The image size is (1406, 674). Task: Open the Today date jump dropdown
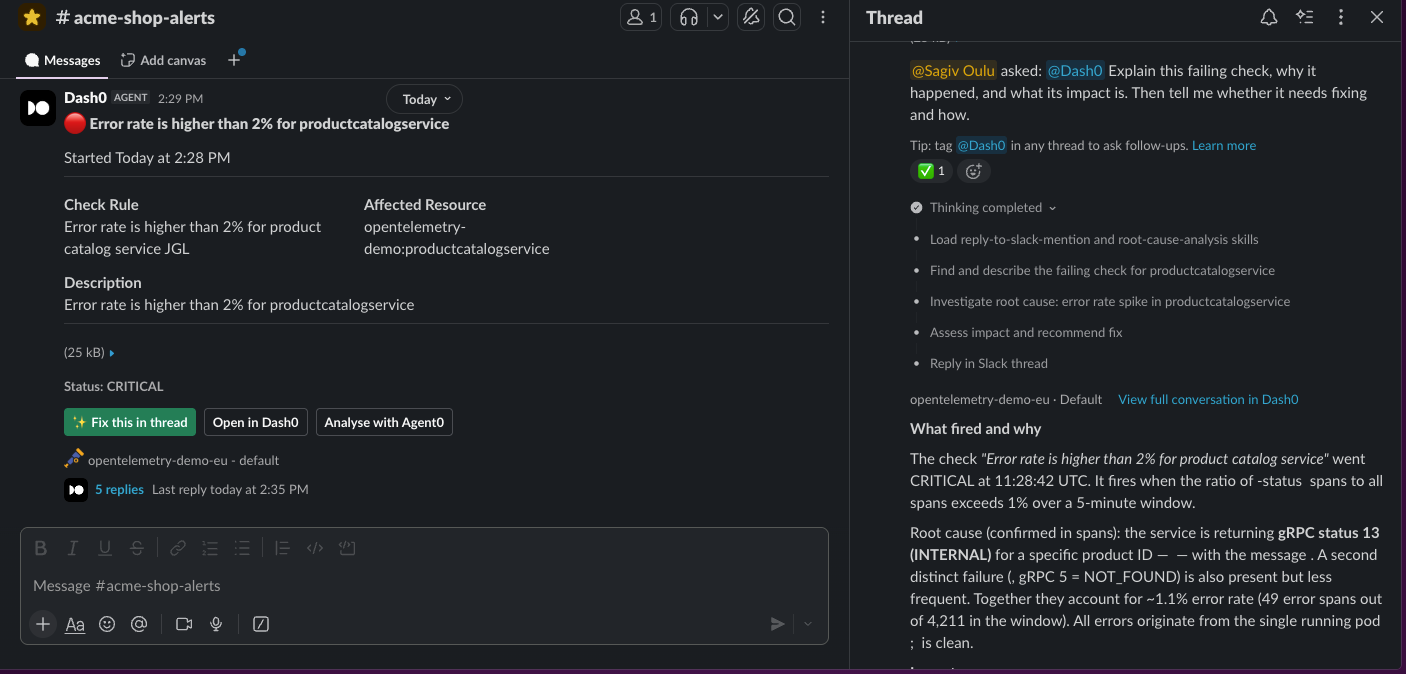click(425, 99)
